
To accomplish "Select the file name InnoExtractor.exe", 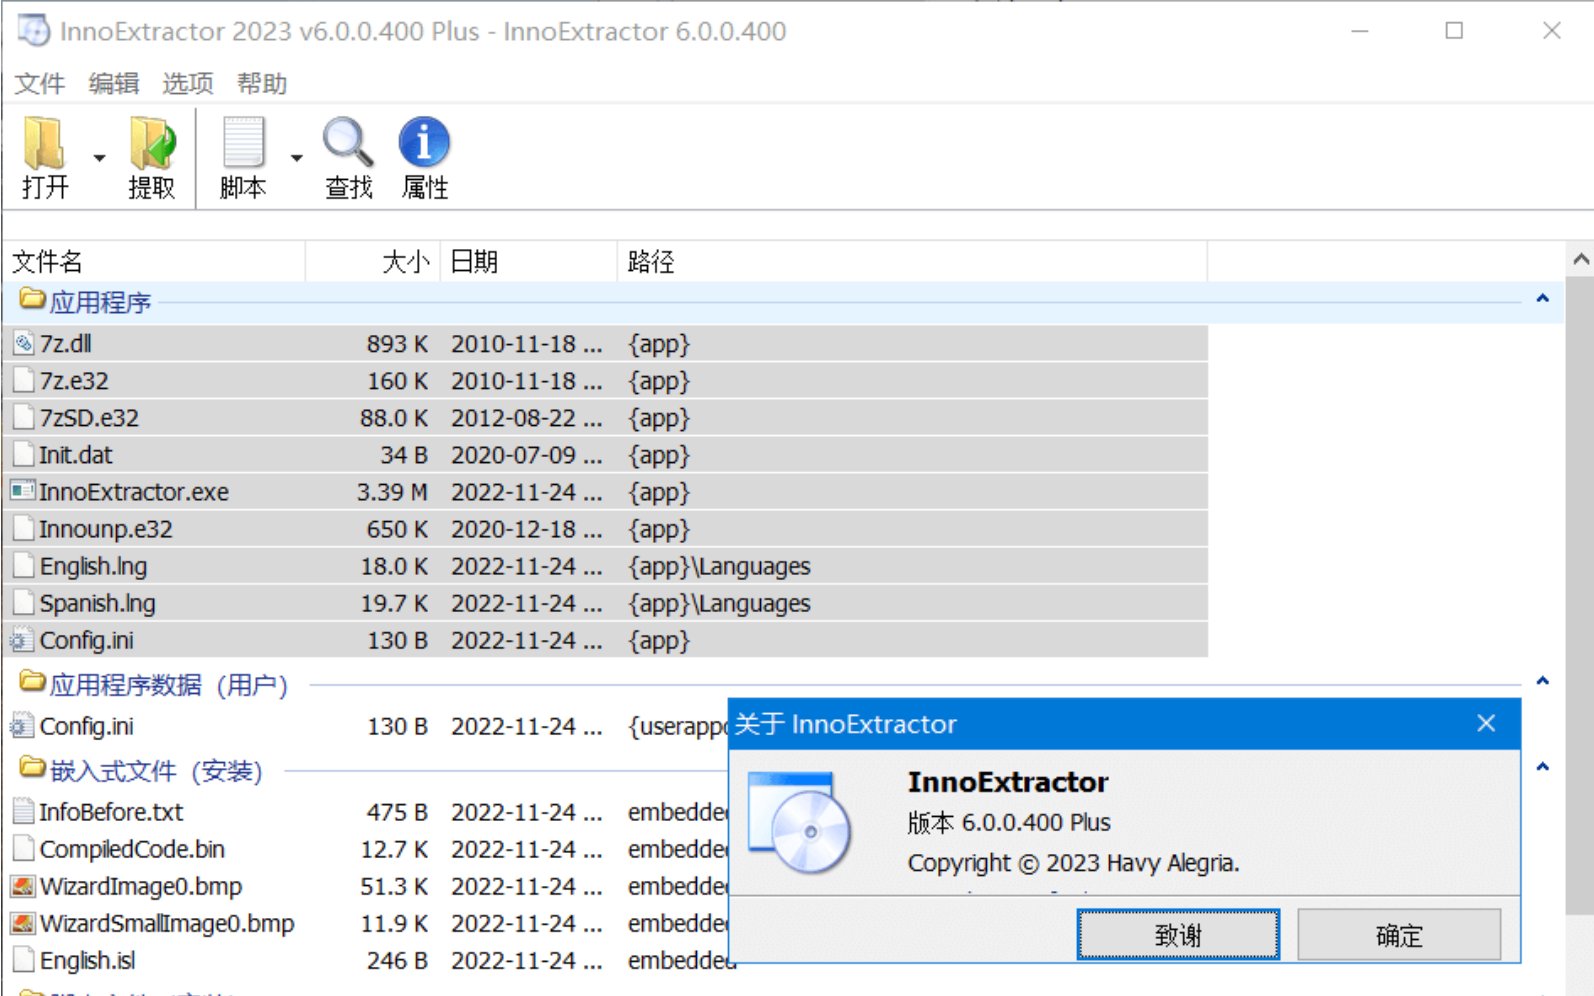I will pos(134,492).
